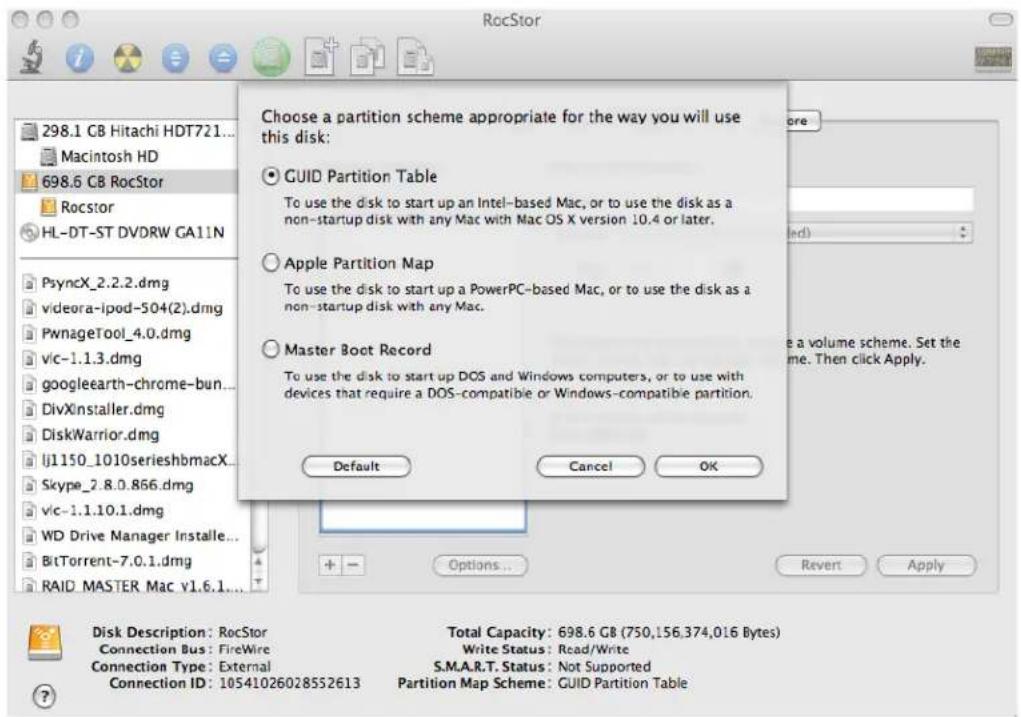Click the Convert image toolbar icon
Image resolution: width=1021 pixels, height=717 pixels.
(x=368, y=57)
